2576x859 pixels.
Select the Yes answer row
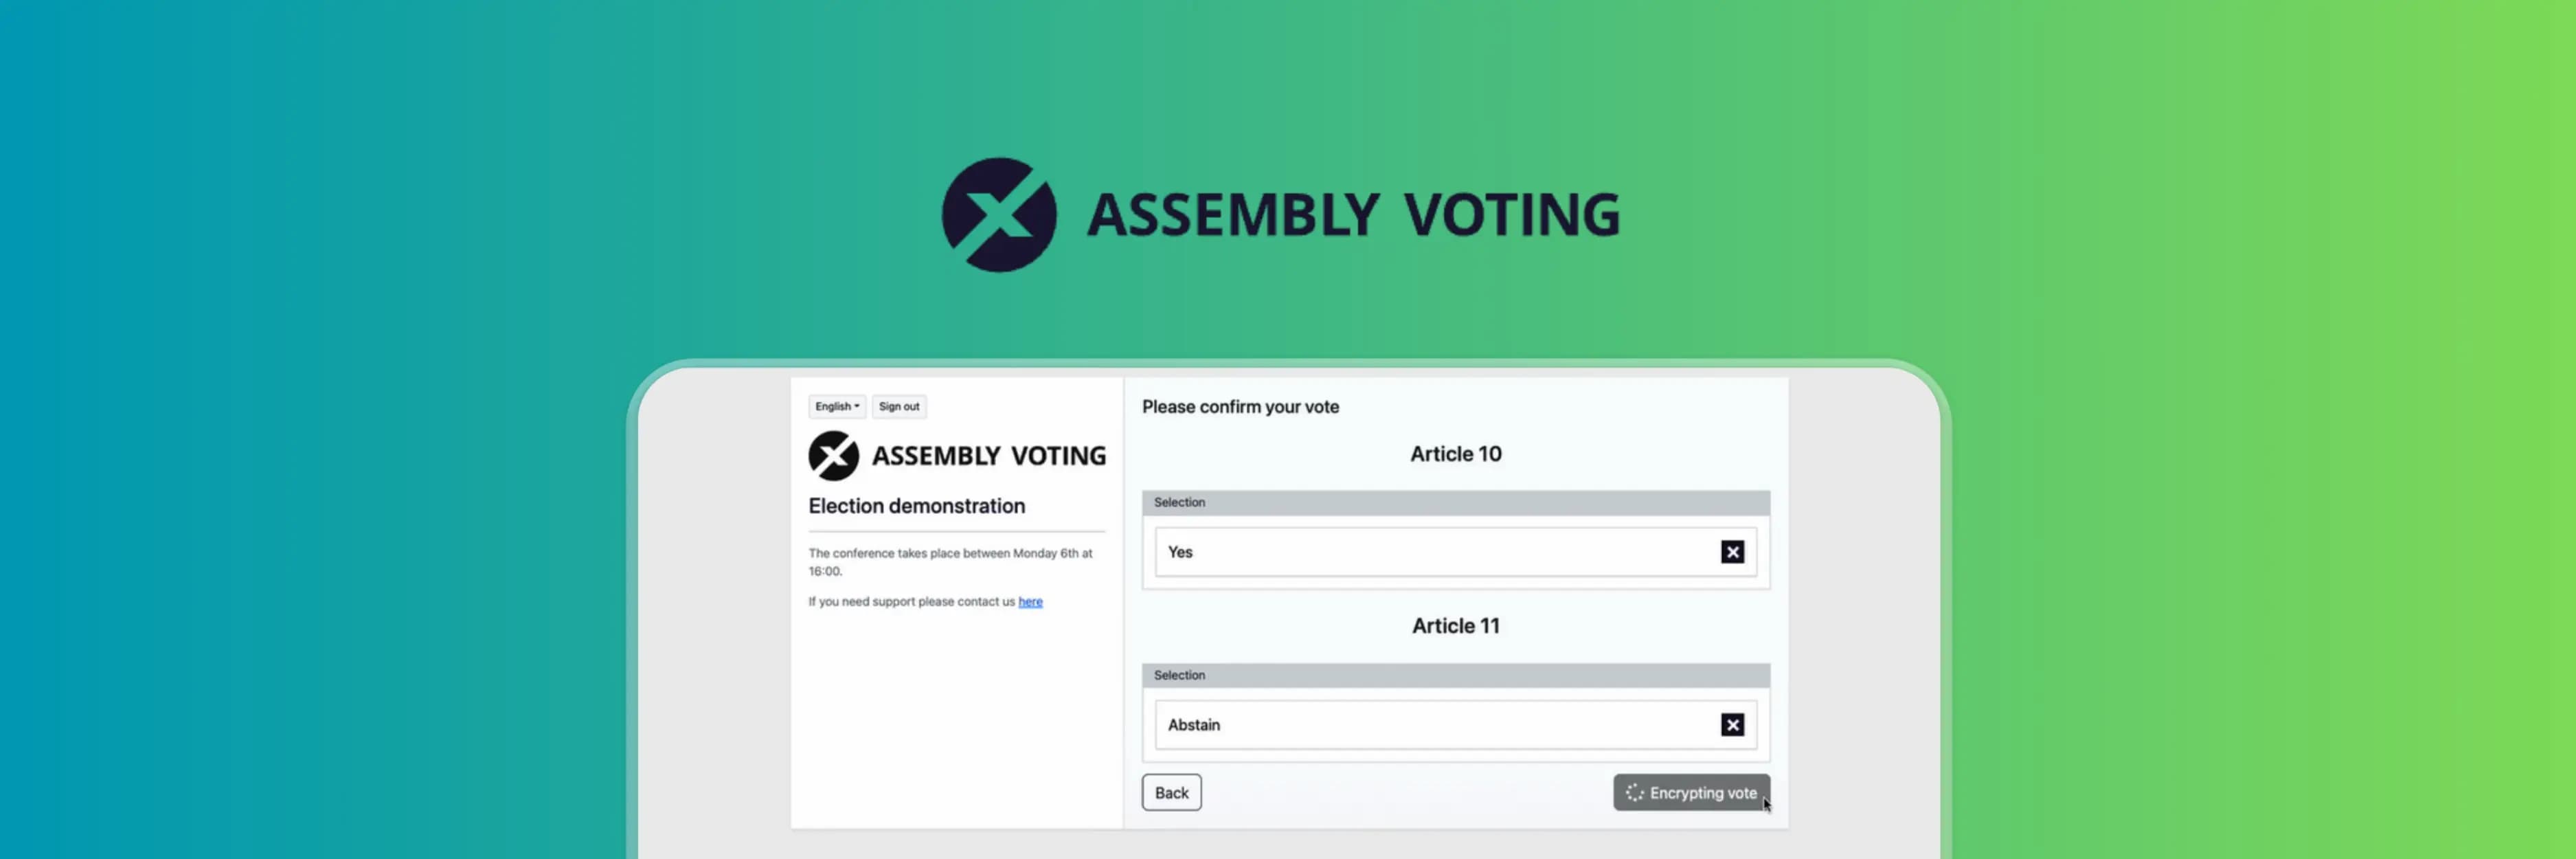(1400, 551)
